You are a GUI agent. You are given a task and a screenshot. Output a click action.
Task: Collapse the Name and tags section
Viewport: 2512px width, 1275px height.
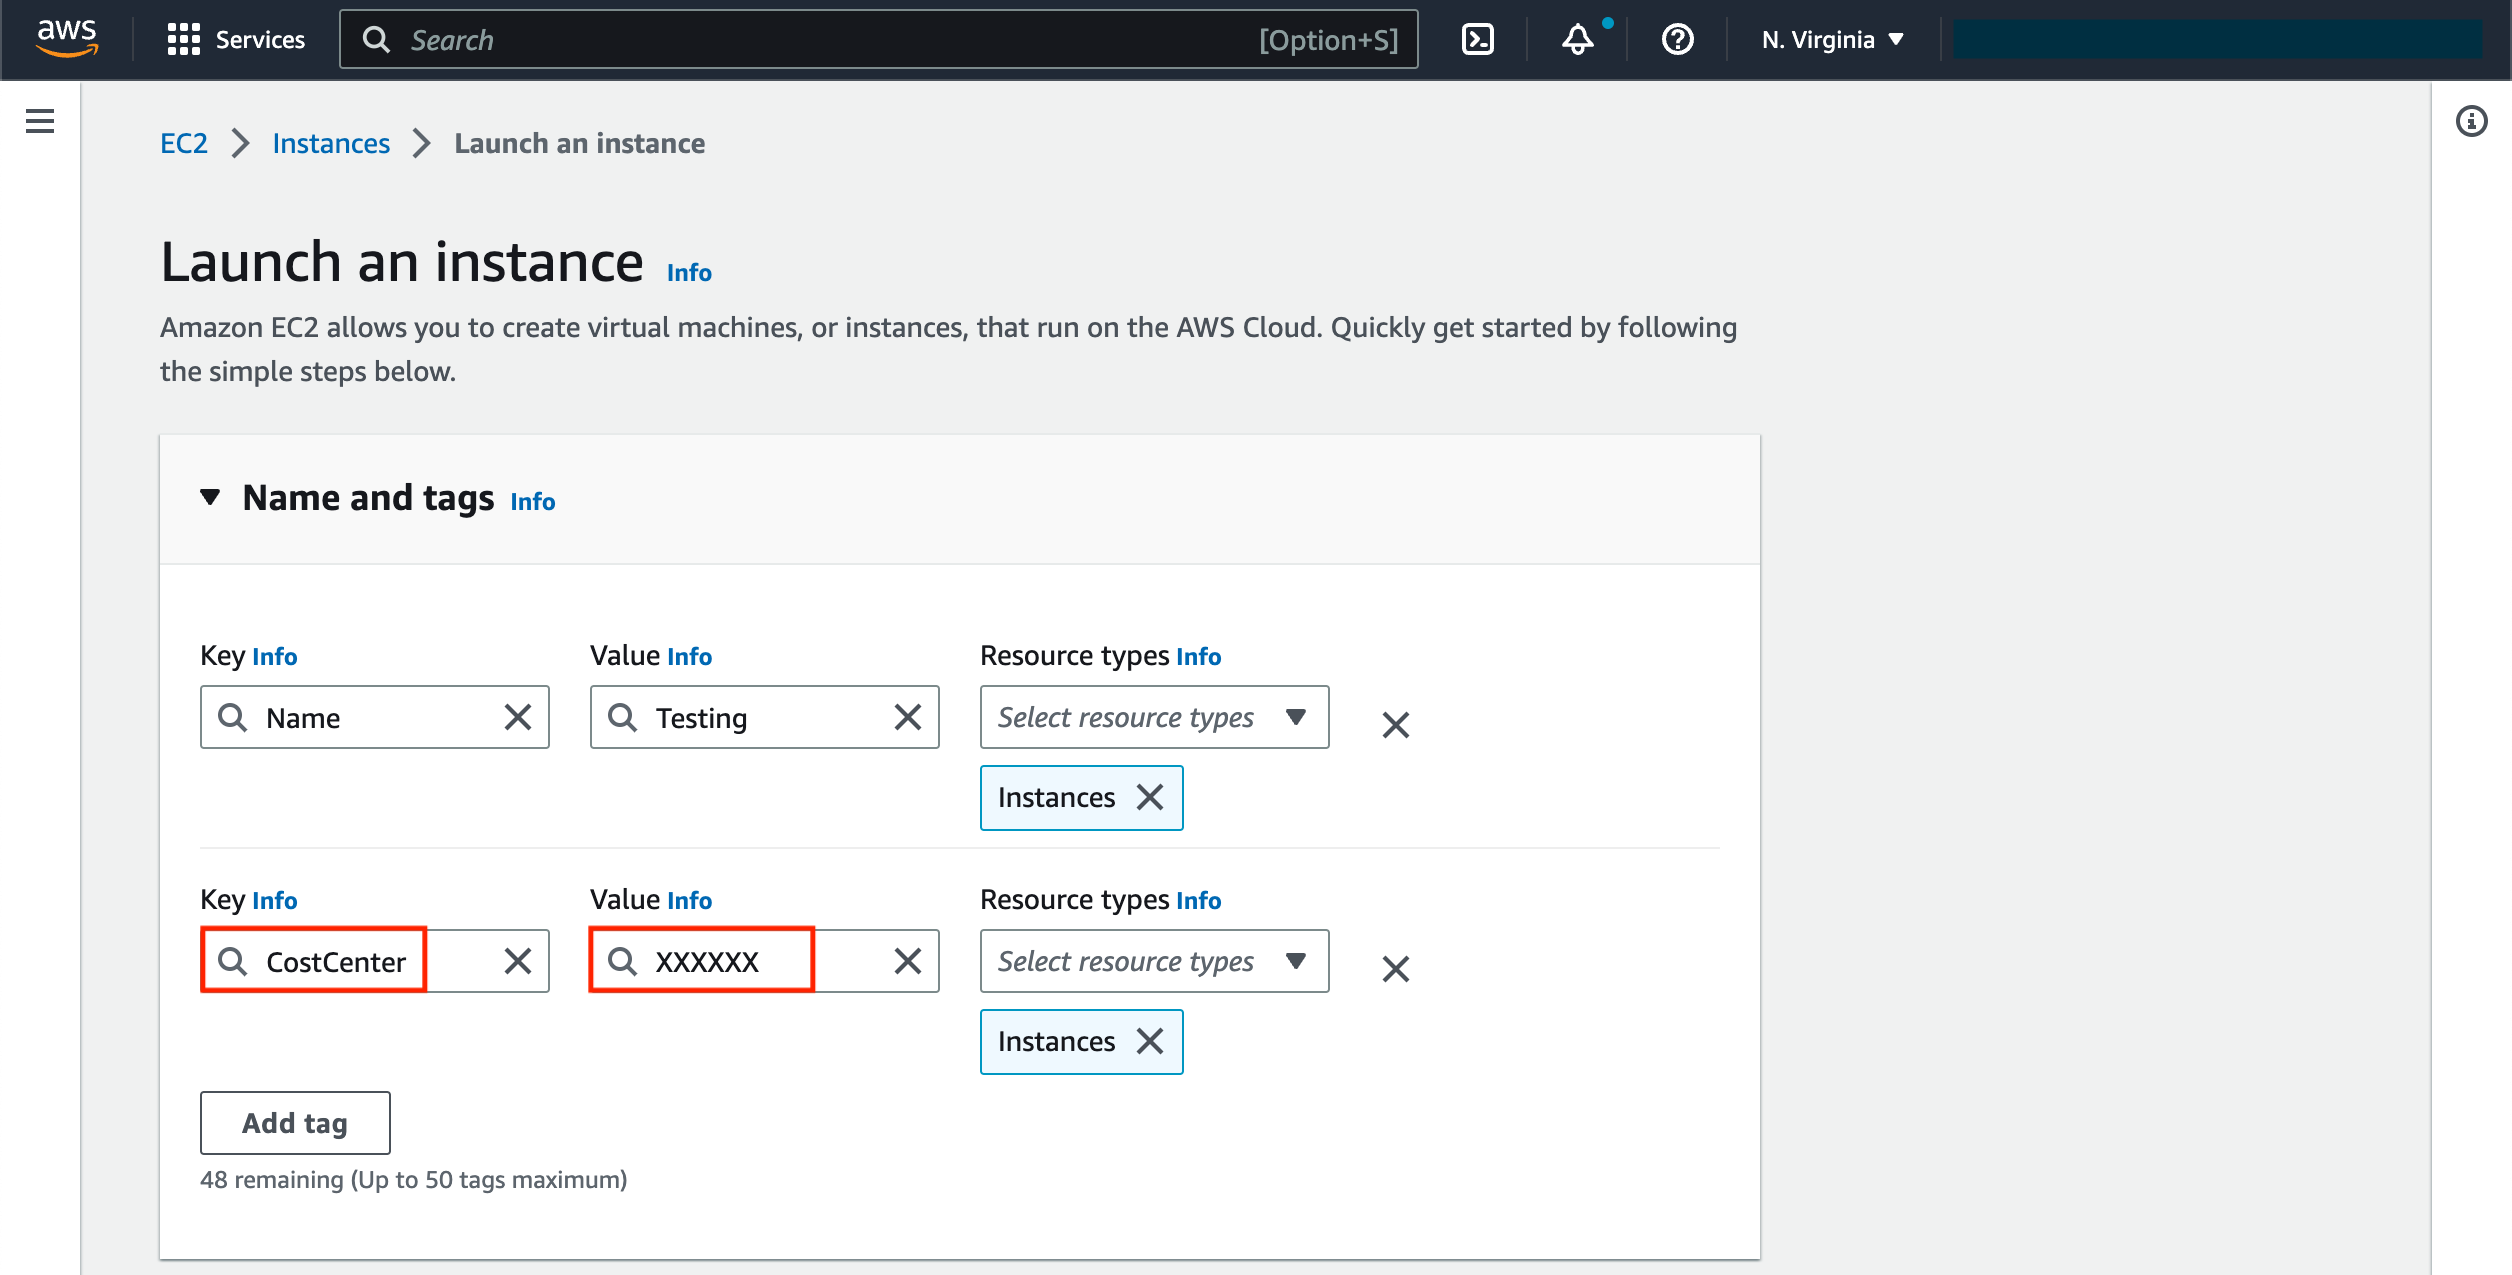click(210, 497)
